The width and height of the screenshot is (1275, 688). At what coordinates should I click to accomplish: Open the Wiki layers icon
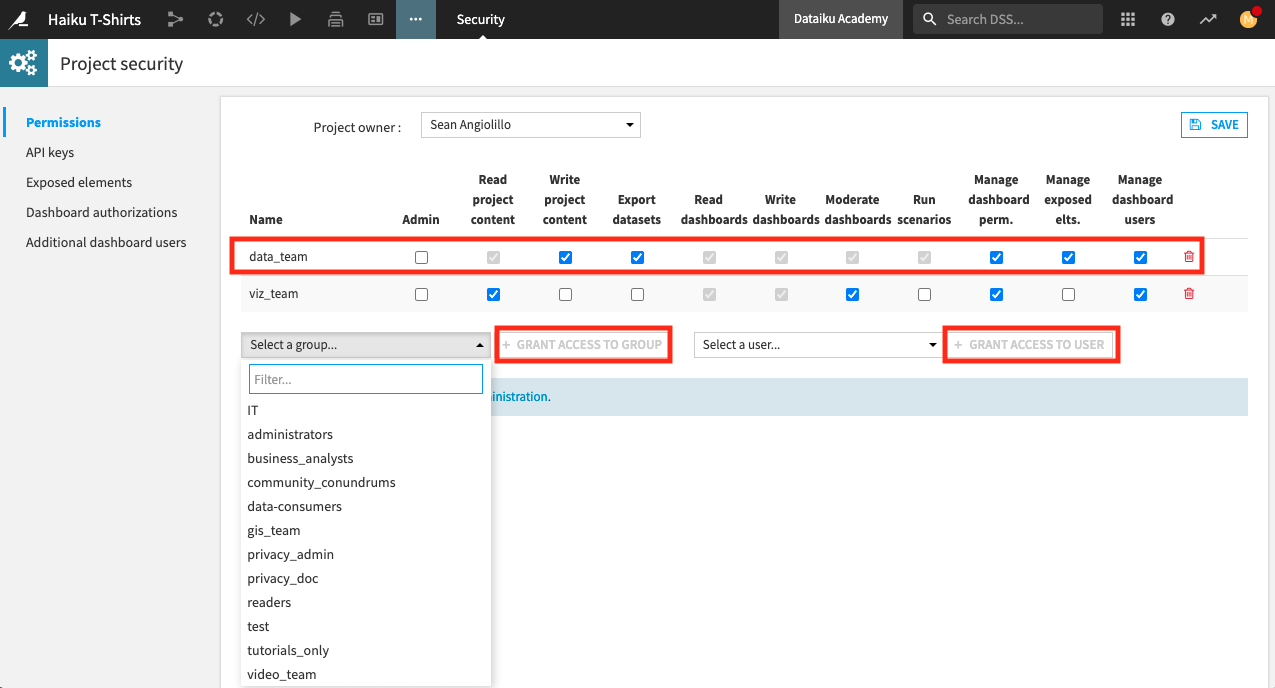click(x=336, y=19)
